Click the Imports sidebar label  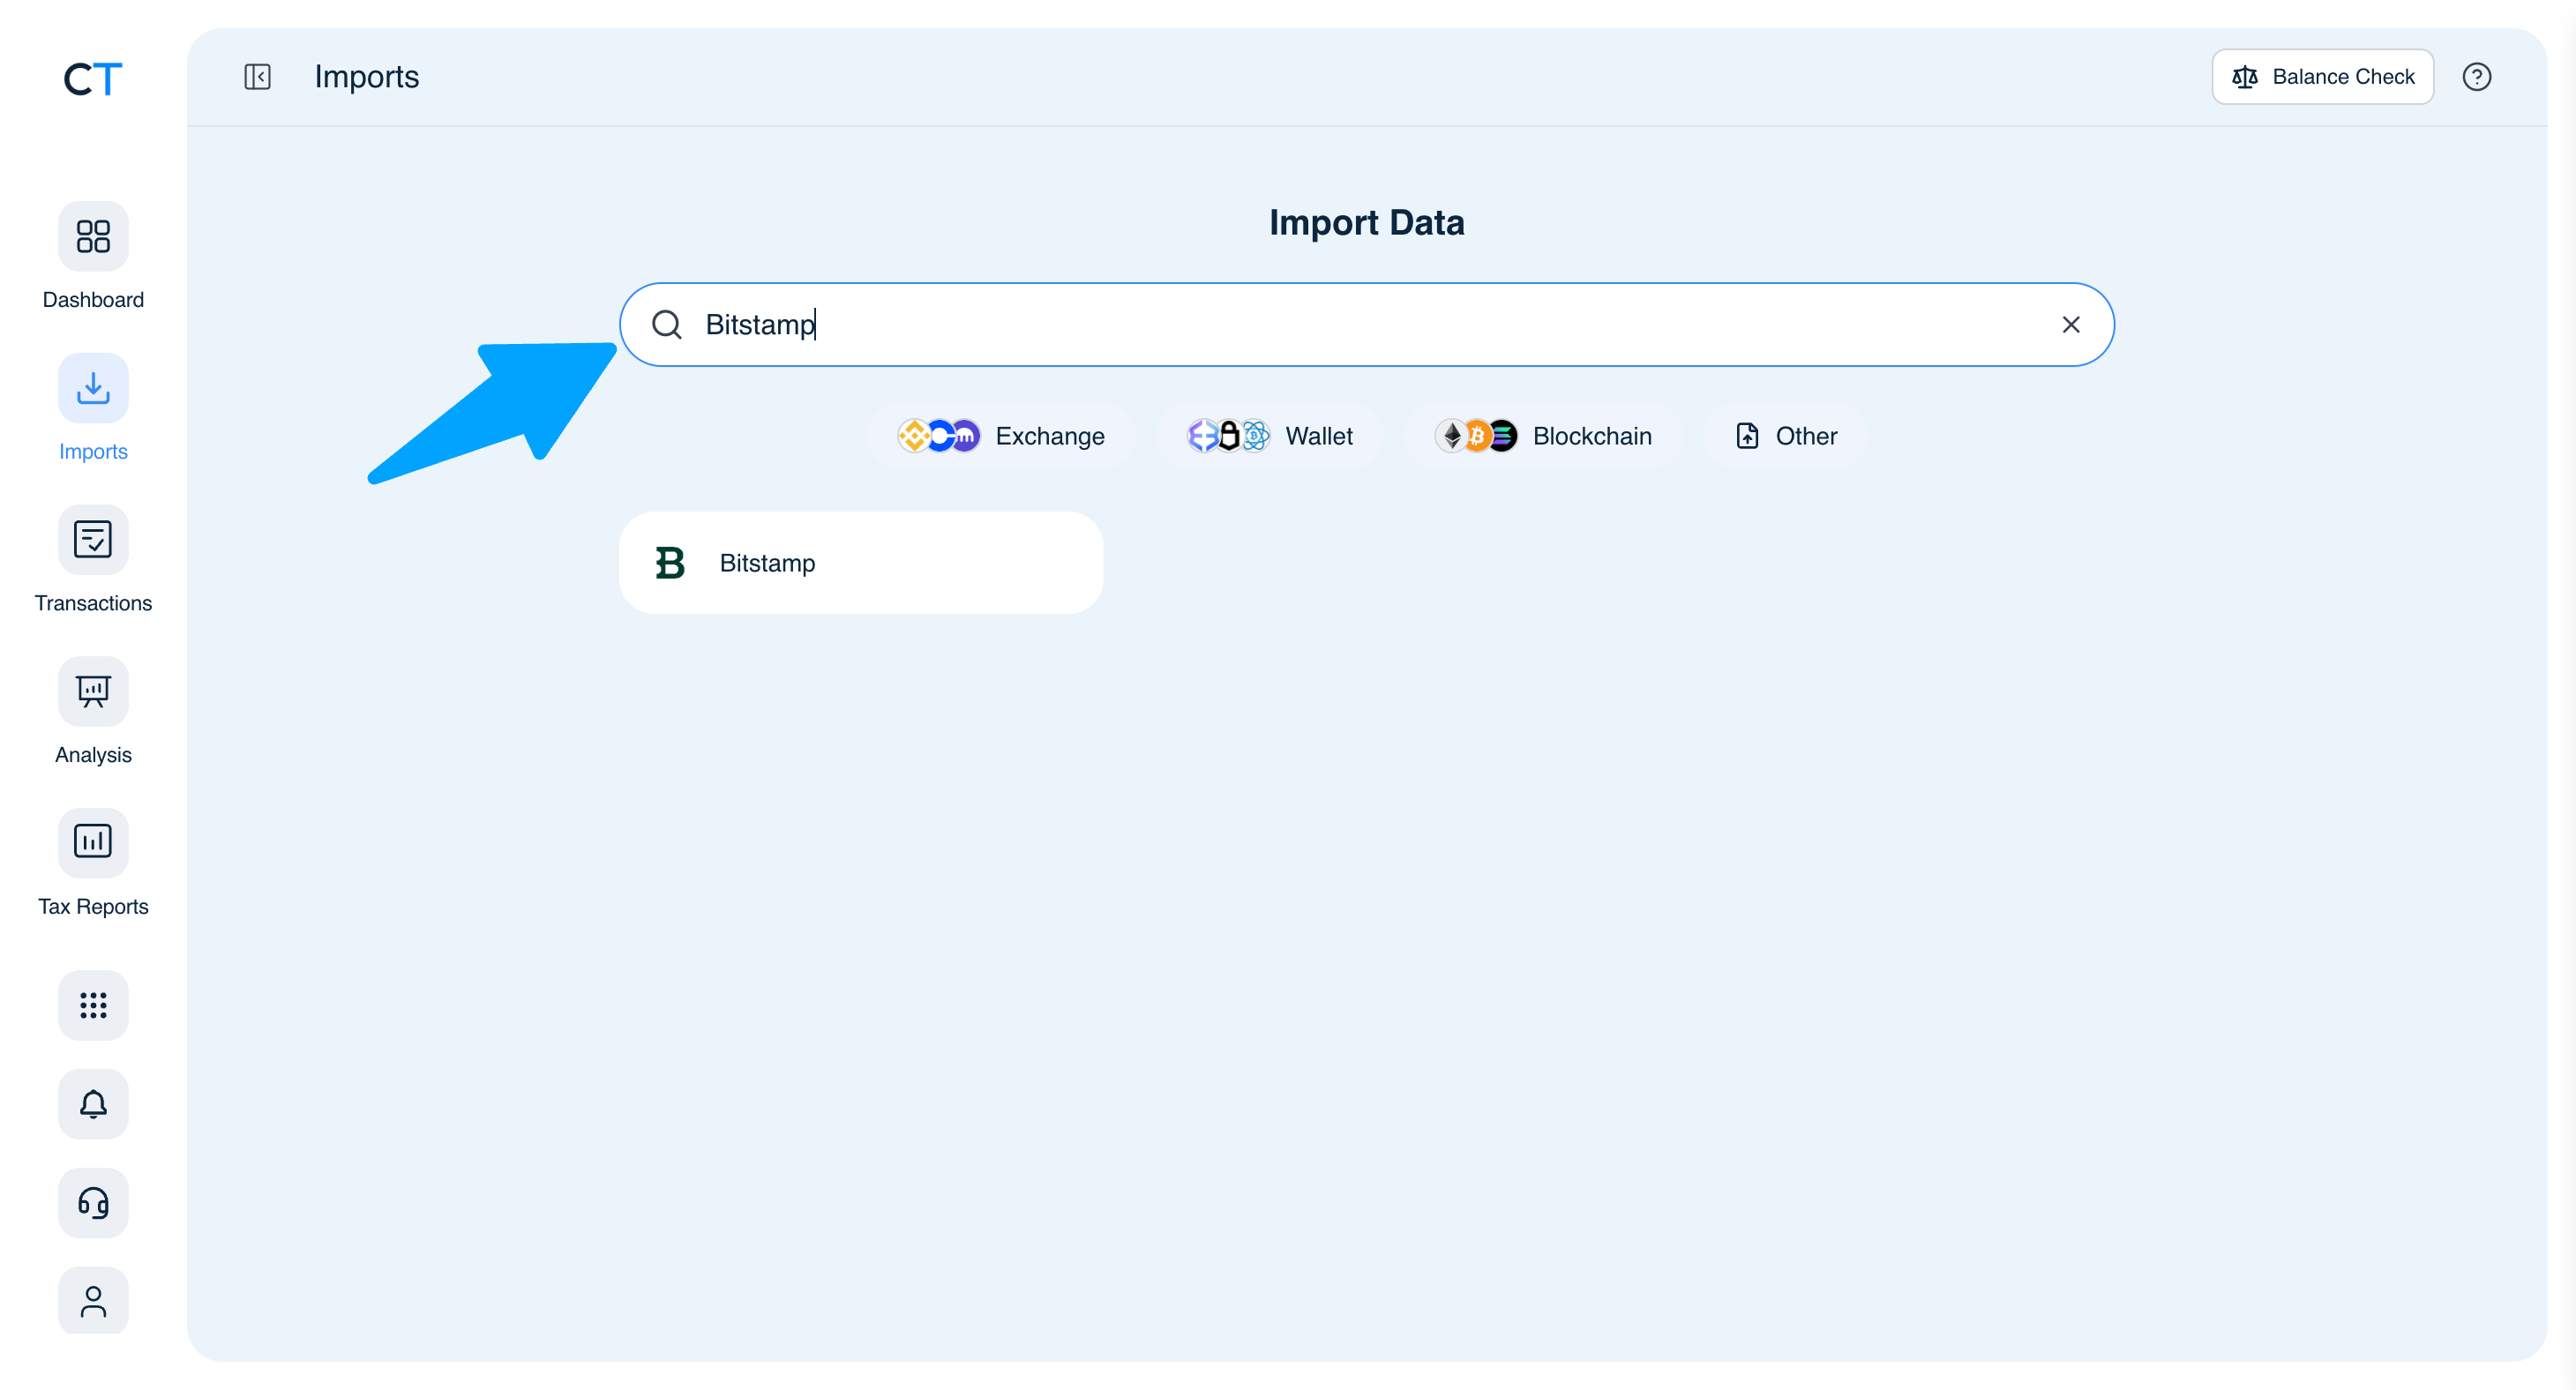[x=93, y=452]
